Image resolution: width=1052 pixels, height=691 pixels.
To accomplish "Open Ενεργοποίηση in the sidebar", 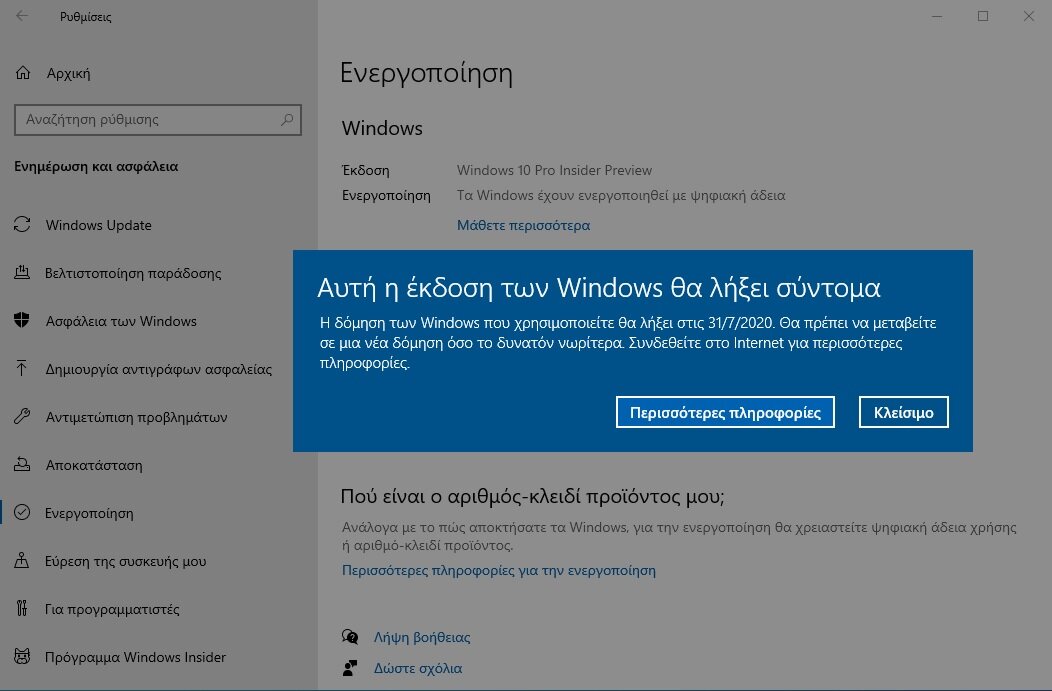I will 89,513.
